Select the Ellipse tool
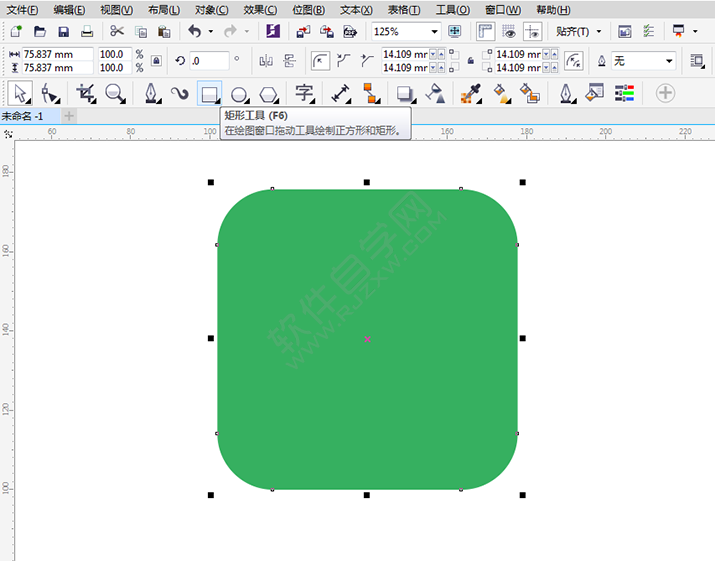 tap(239, 94)
